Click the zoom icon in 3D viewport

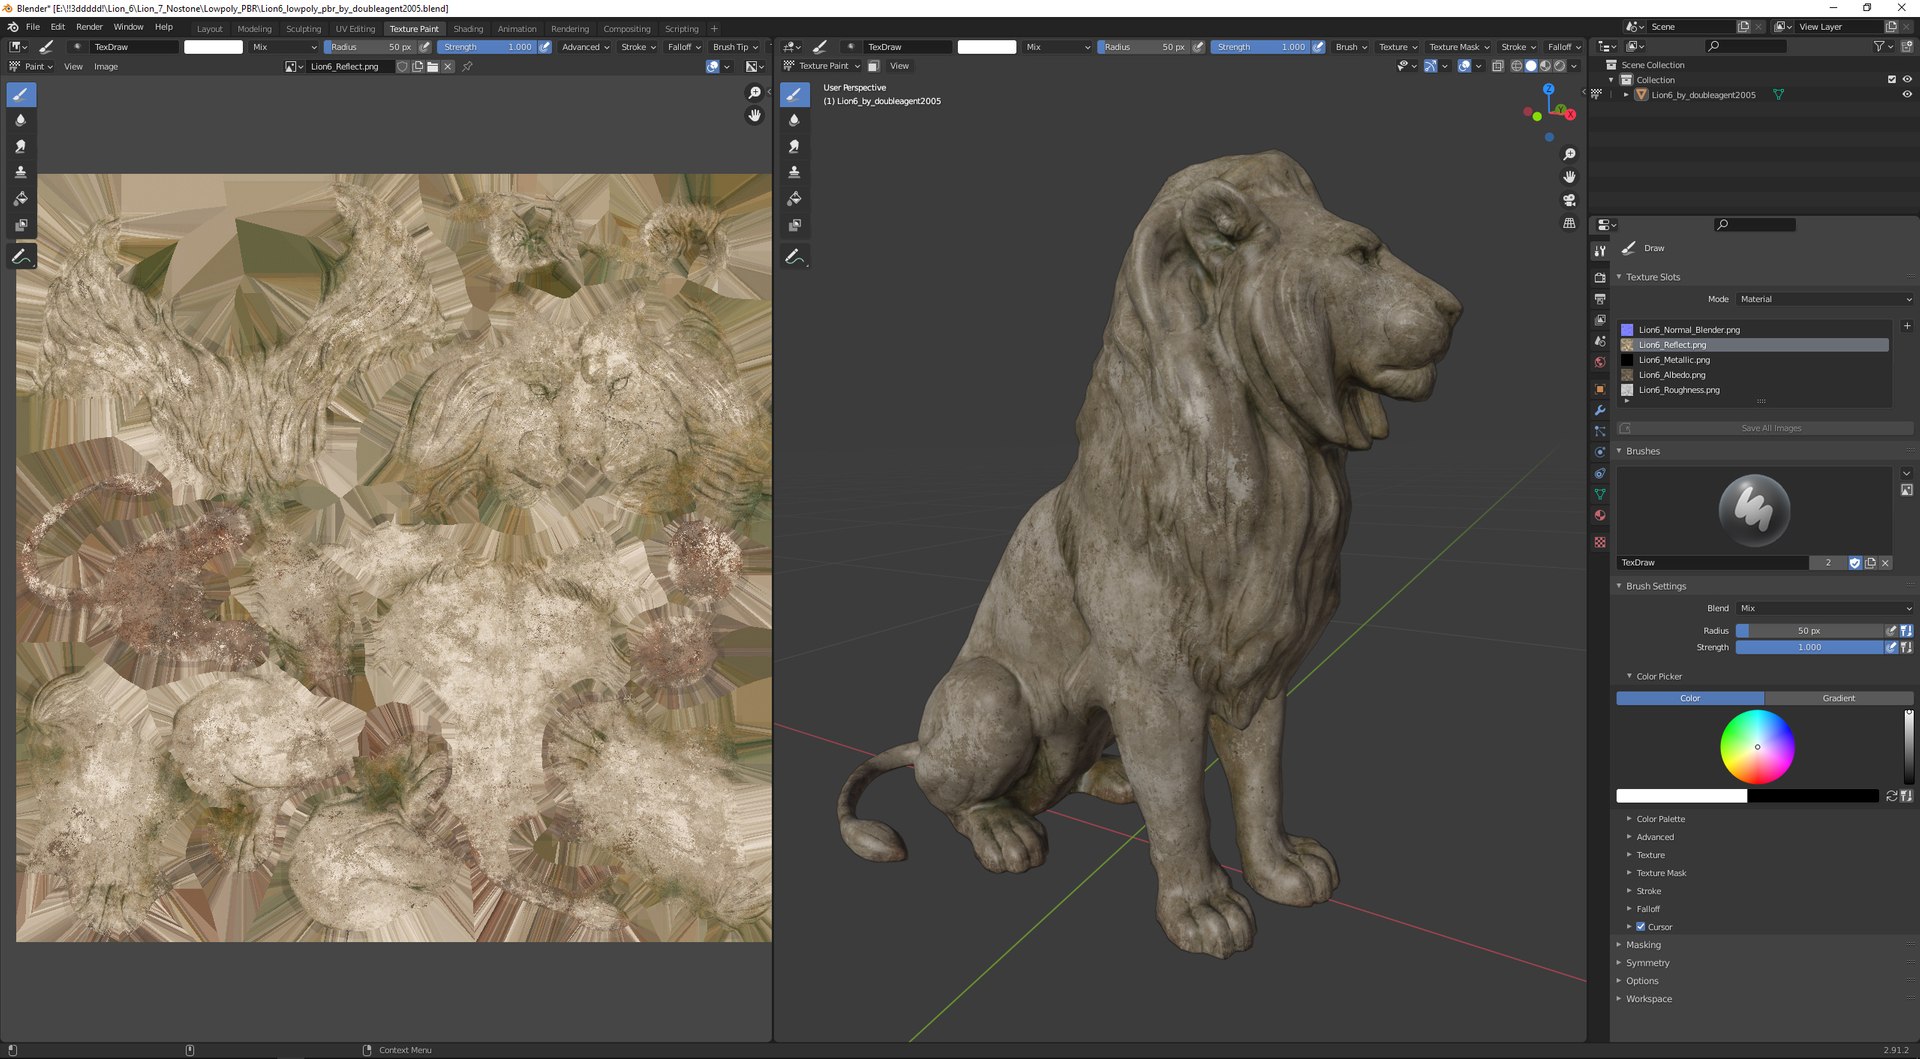[x=1569, y=154]
